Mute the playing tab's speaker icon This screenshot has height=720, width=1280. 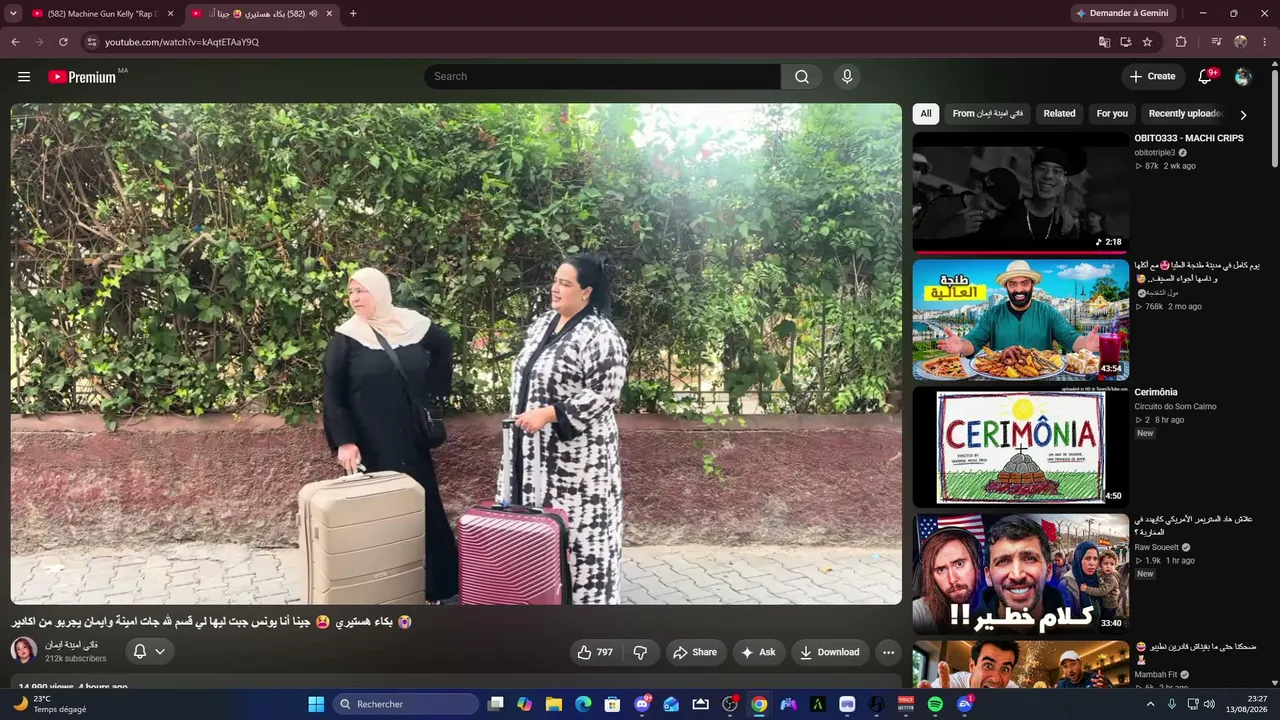pos(313,14)
